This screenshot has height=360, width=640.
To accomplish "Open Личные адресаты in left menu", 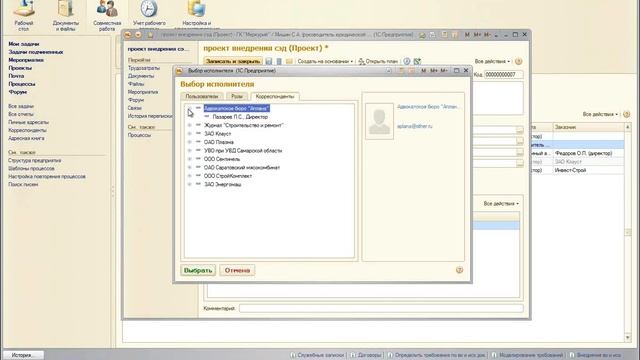I will (x=28, y=122).
